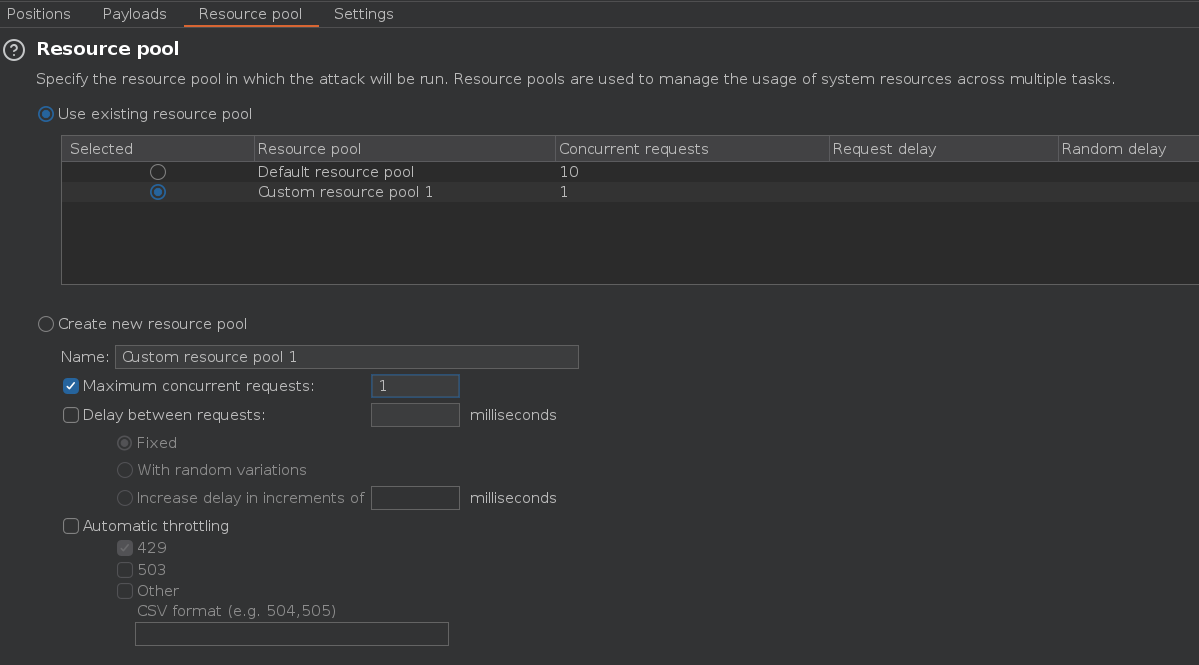Select Create new resource pool option
The width and height of the screenshot is (1199, 665).
46,324
